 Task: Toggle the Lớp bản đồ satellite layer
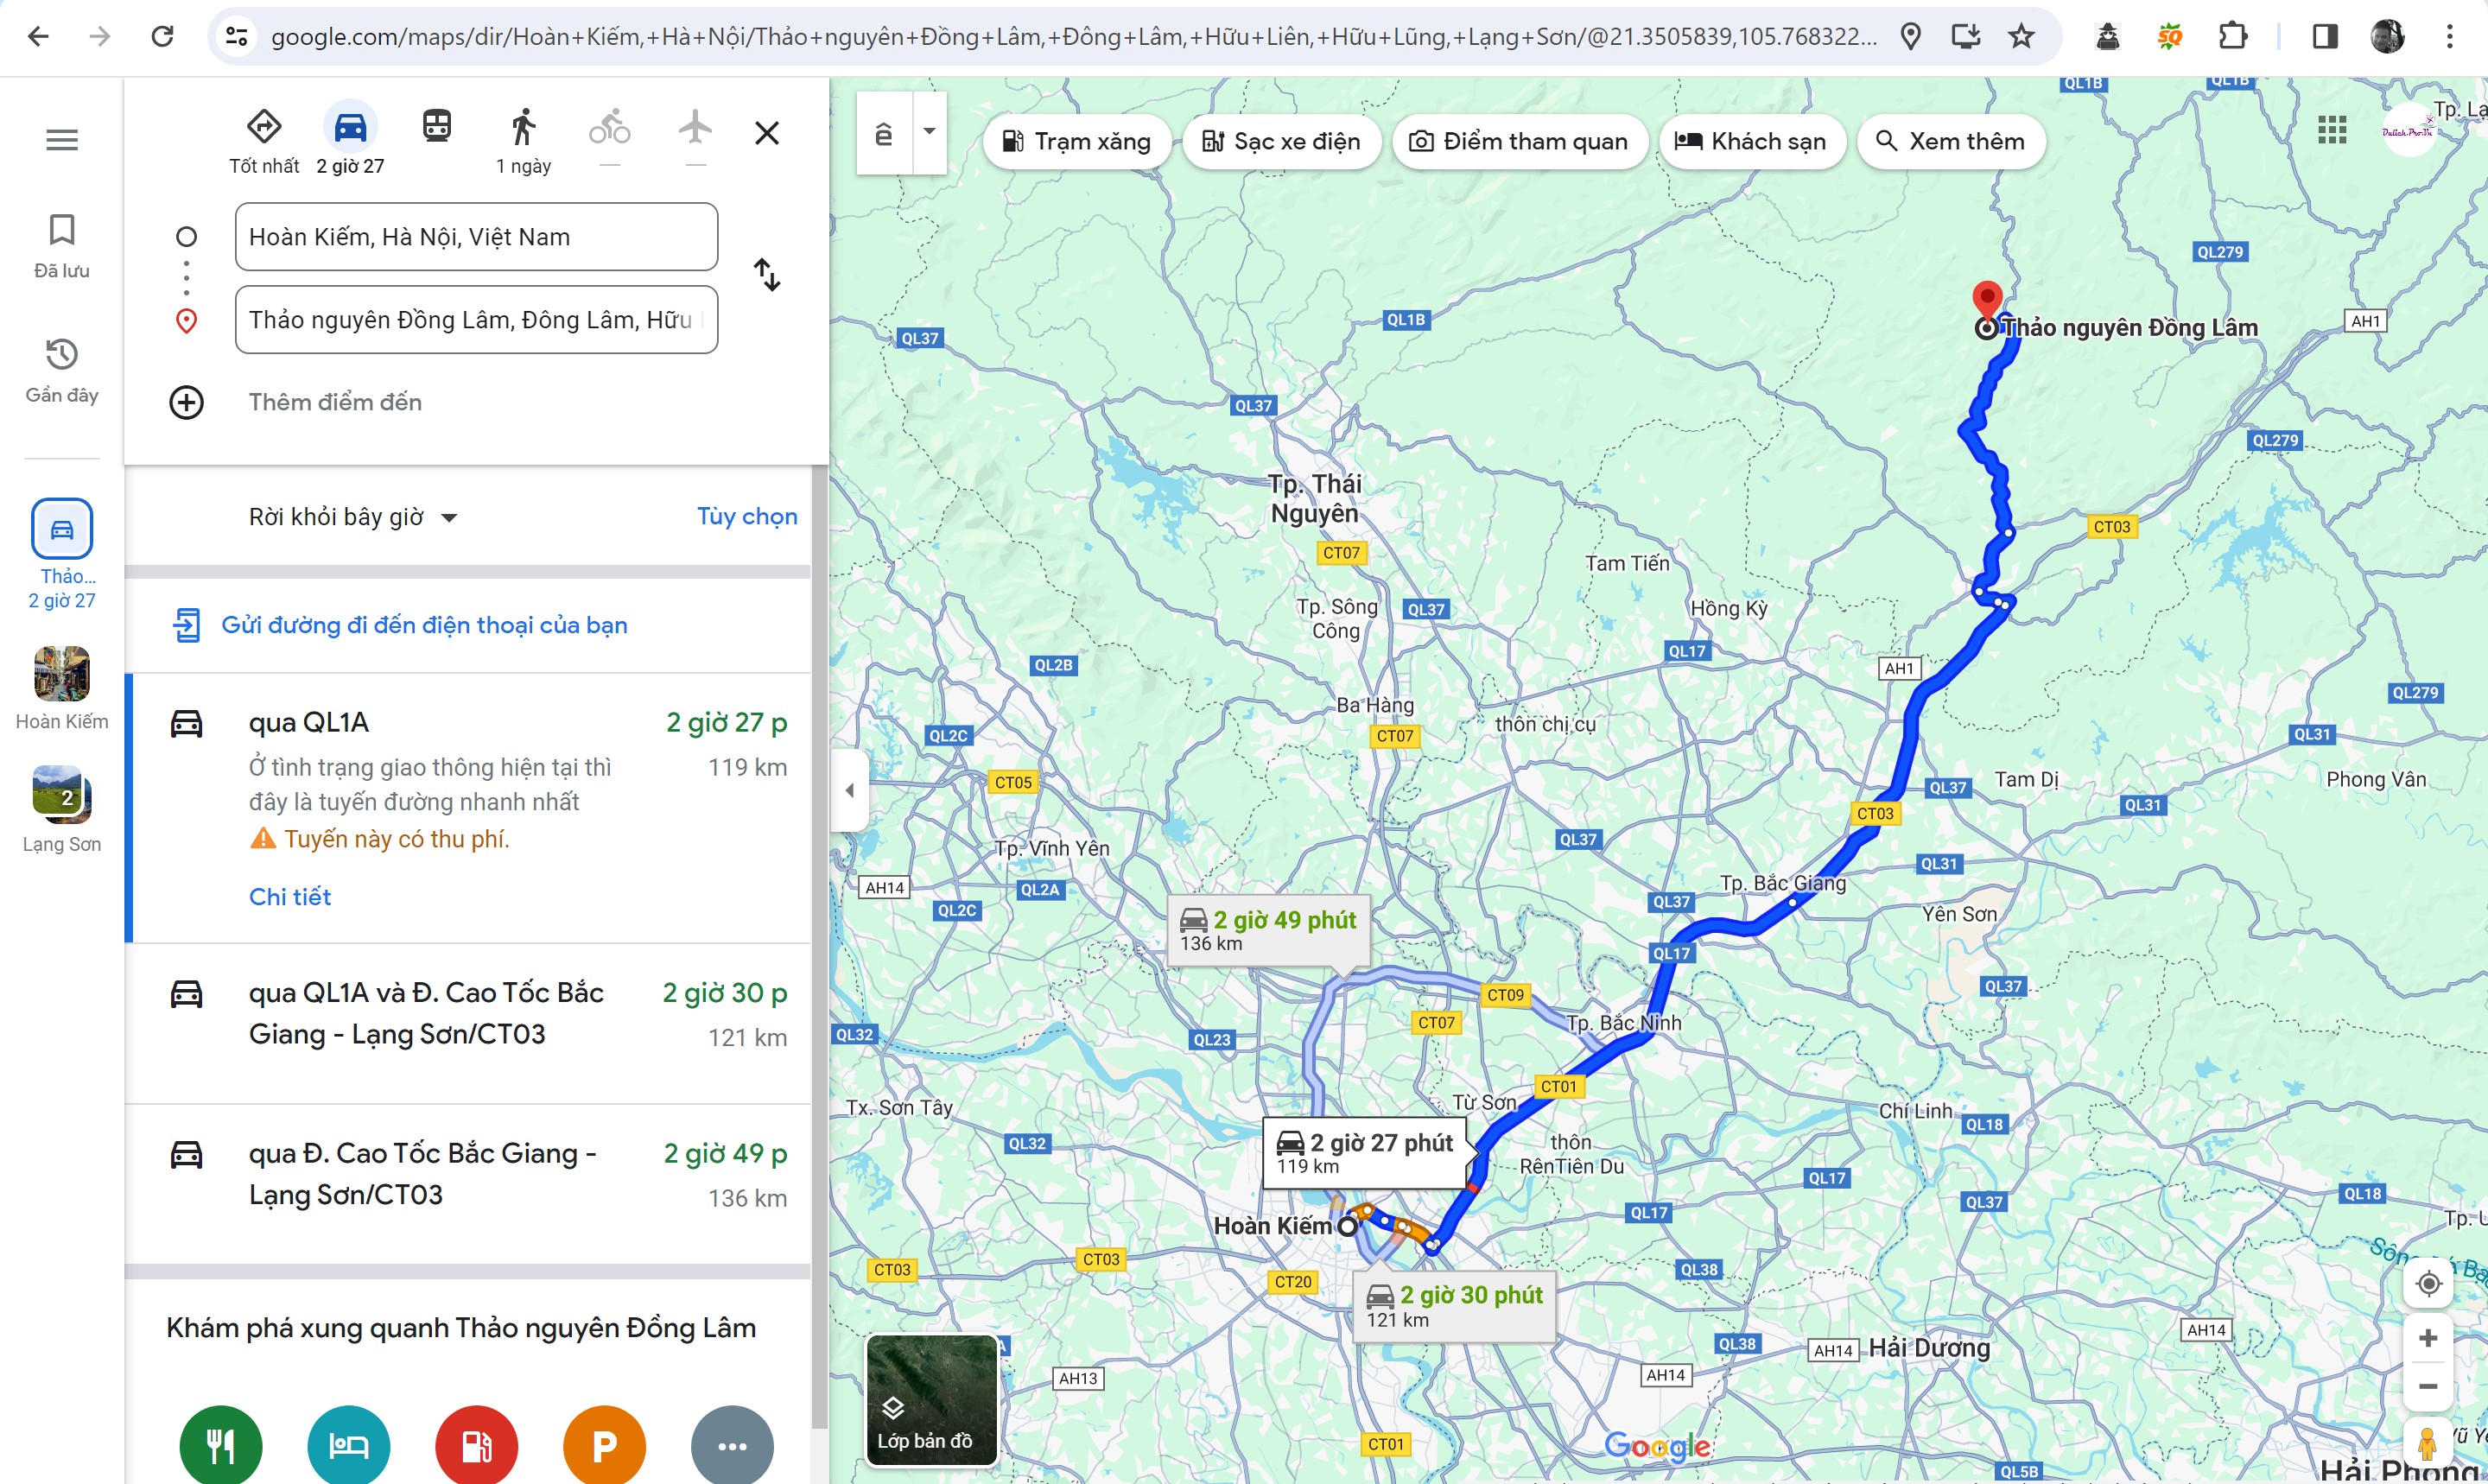(932, 1400)
